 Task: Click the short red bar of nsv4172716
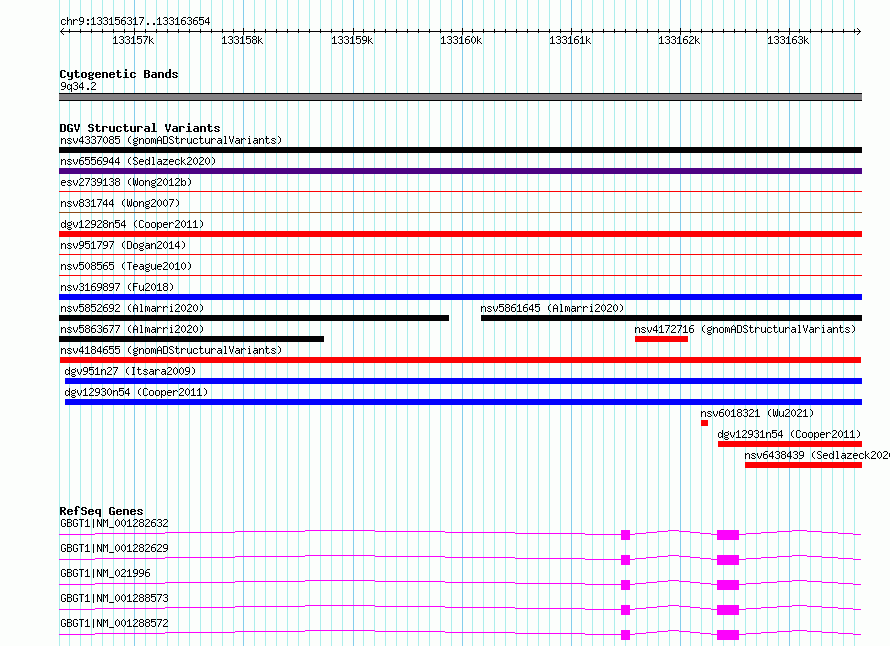point(661,339)
